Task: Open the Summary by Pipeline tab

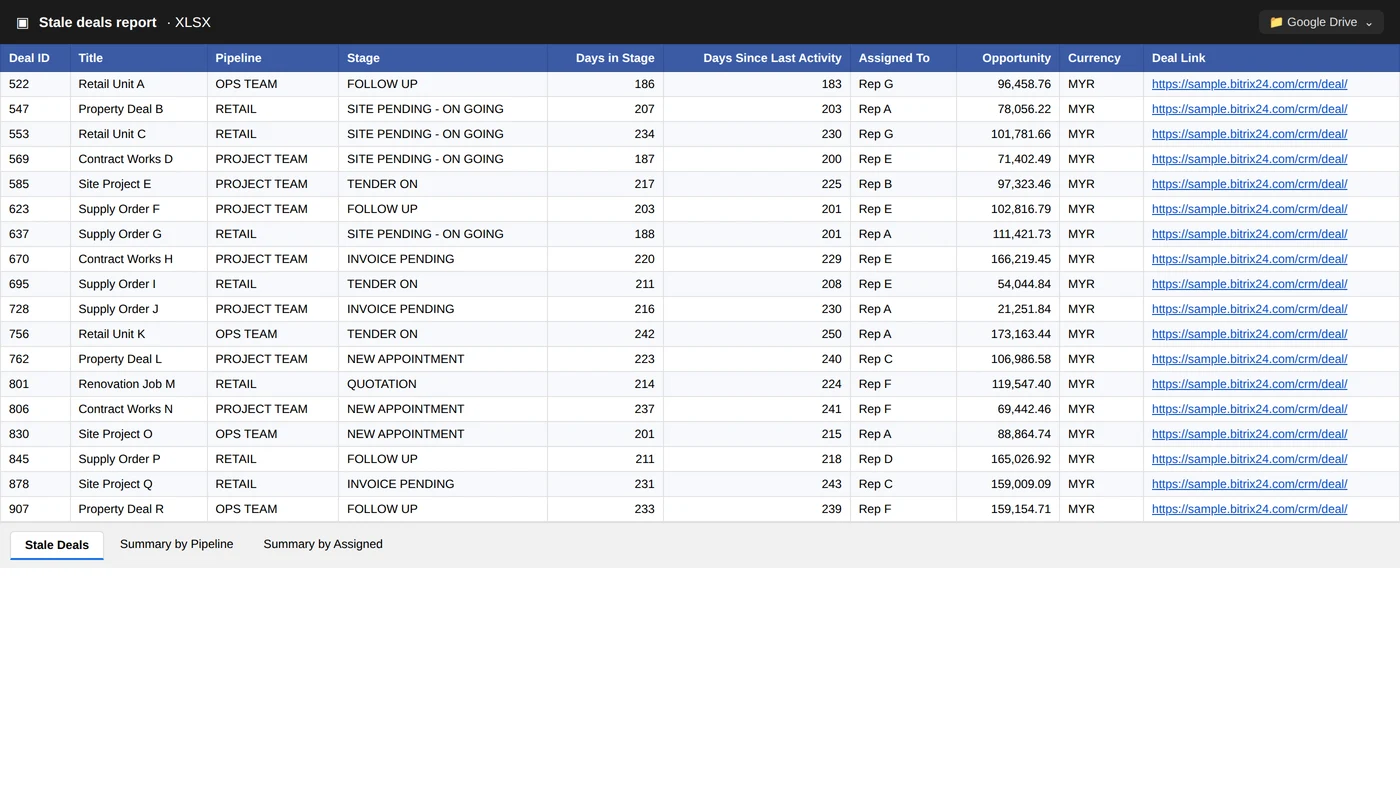Action: [x=176, y=544]
